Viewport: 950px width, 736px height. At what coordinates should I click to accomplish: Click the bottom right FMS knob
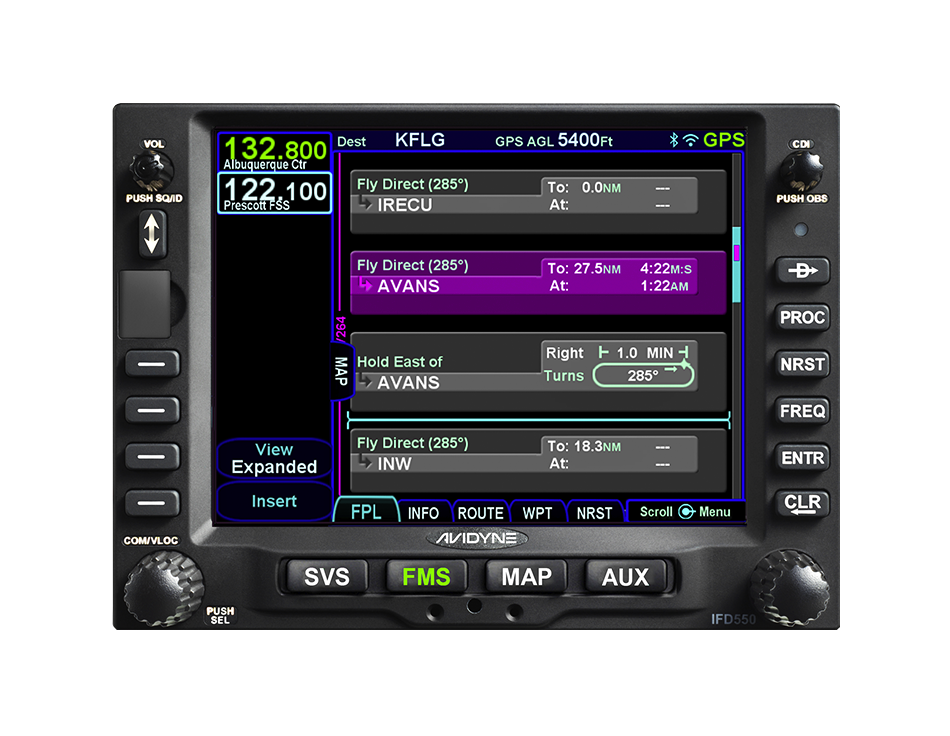pyautogui.click(x=789, y=588)
